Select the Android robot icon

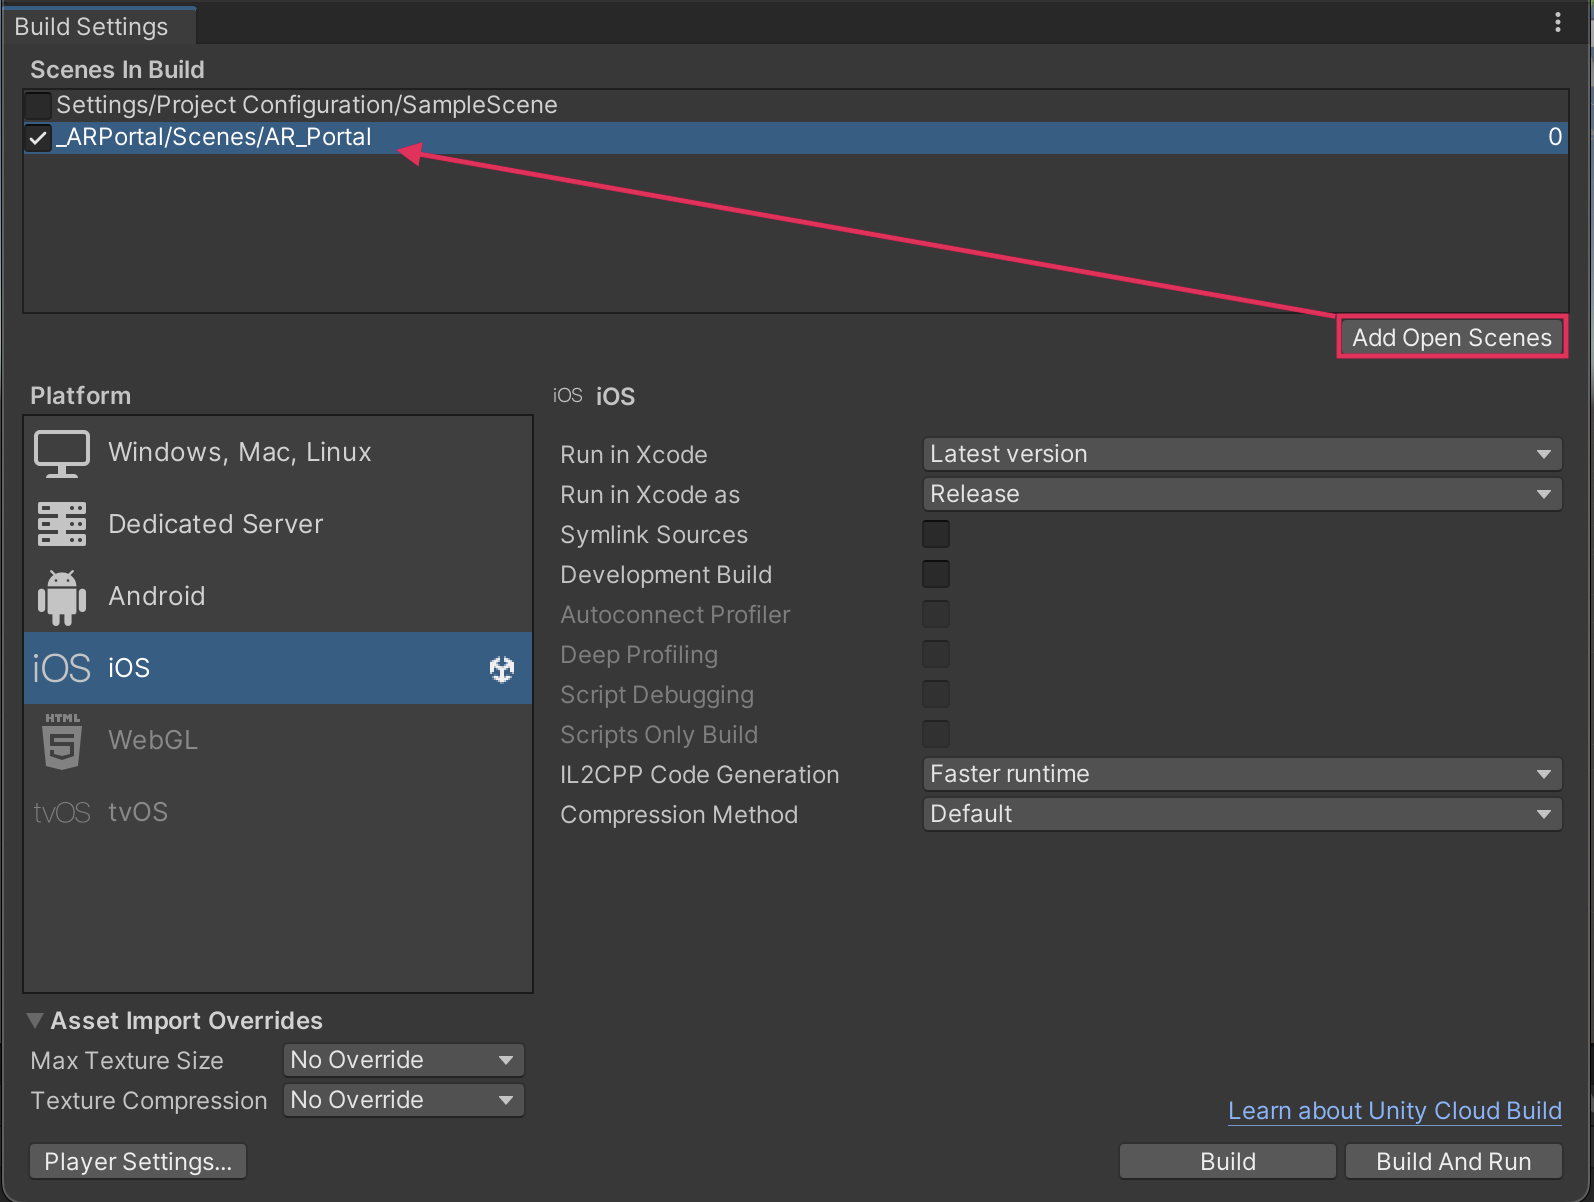[62, 597]
